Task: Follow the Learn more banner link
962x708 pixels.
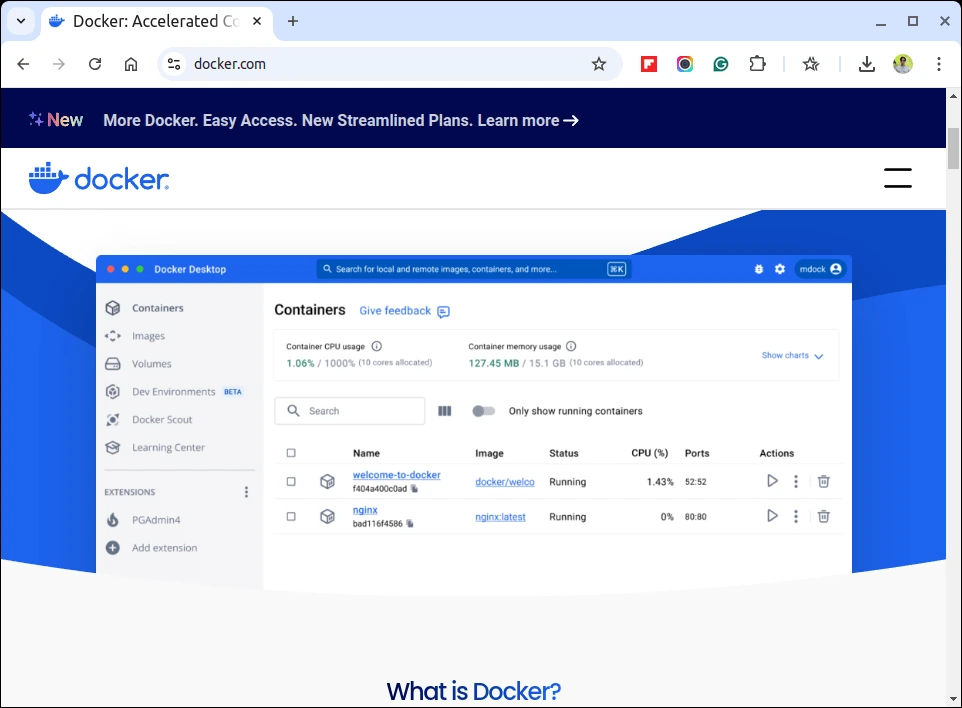Action: click(x=528, y=120)
